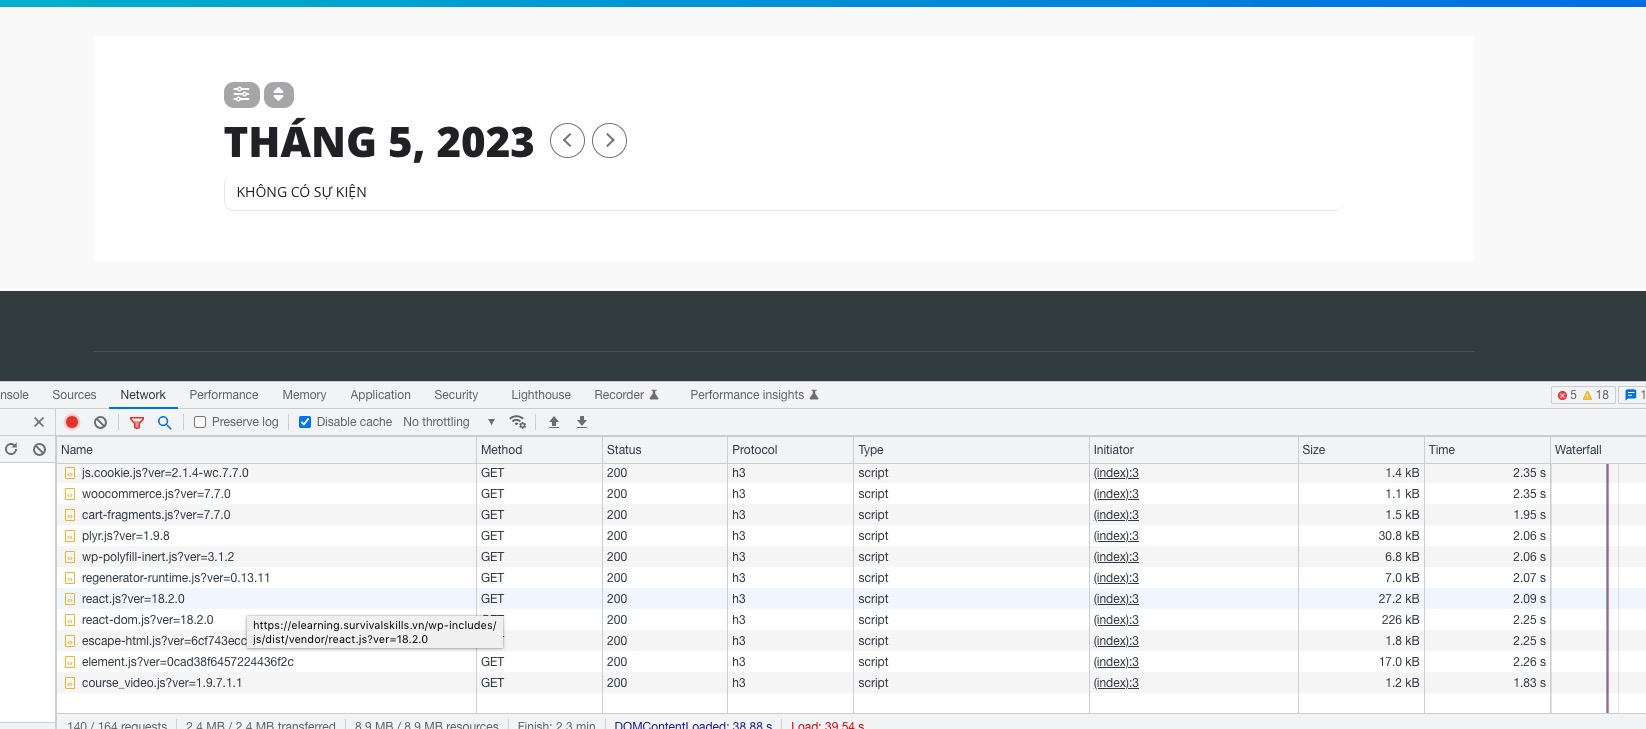Open network conditions wifi settings icon
The image size is (1646, 729).
(517, 422)
